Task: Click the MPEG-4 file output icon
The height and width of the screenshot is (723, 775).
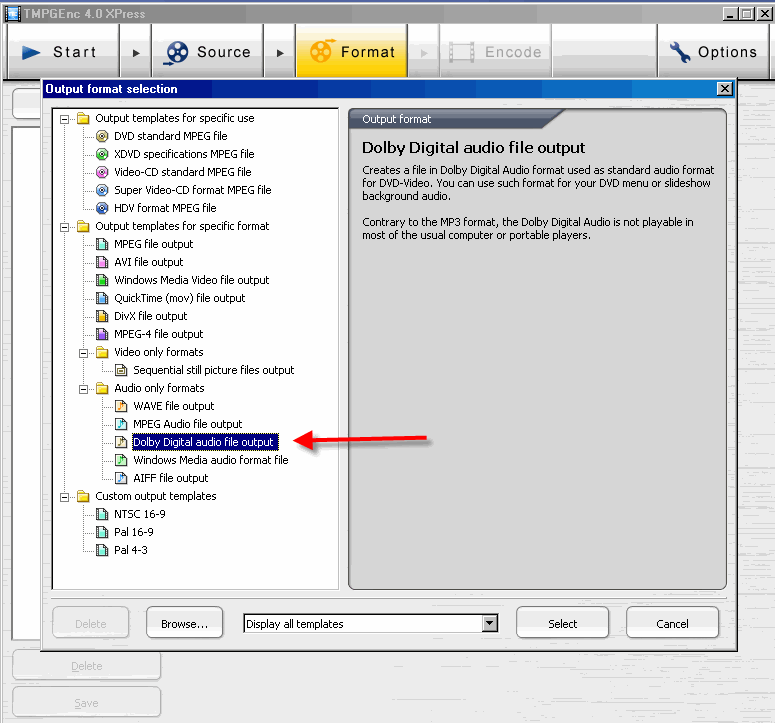Action: (x=102, y=334)
